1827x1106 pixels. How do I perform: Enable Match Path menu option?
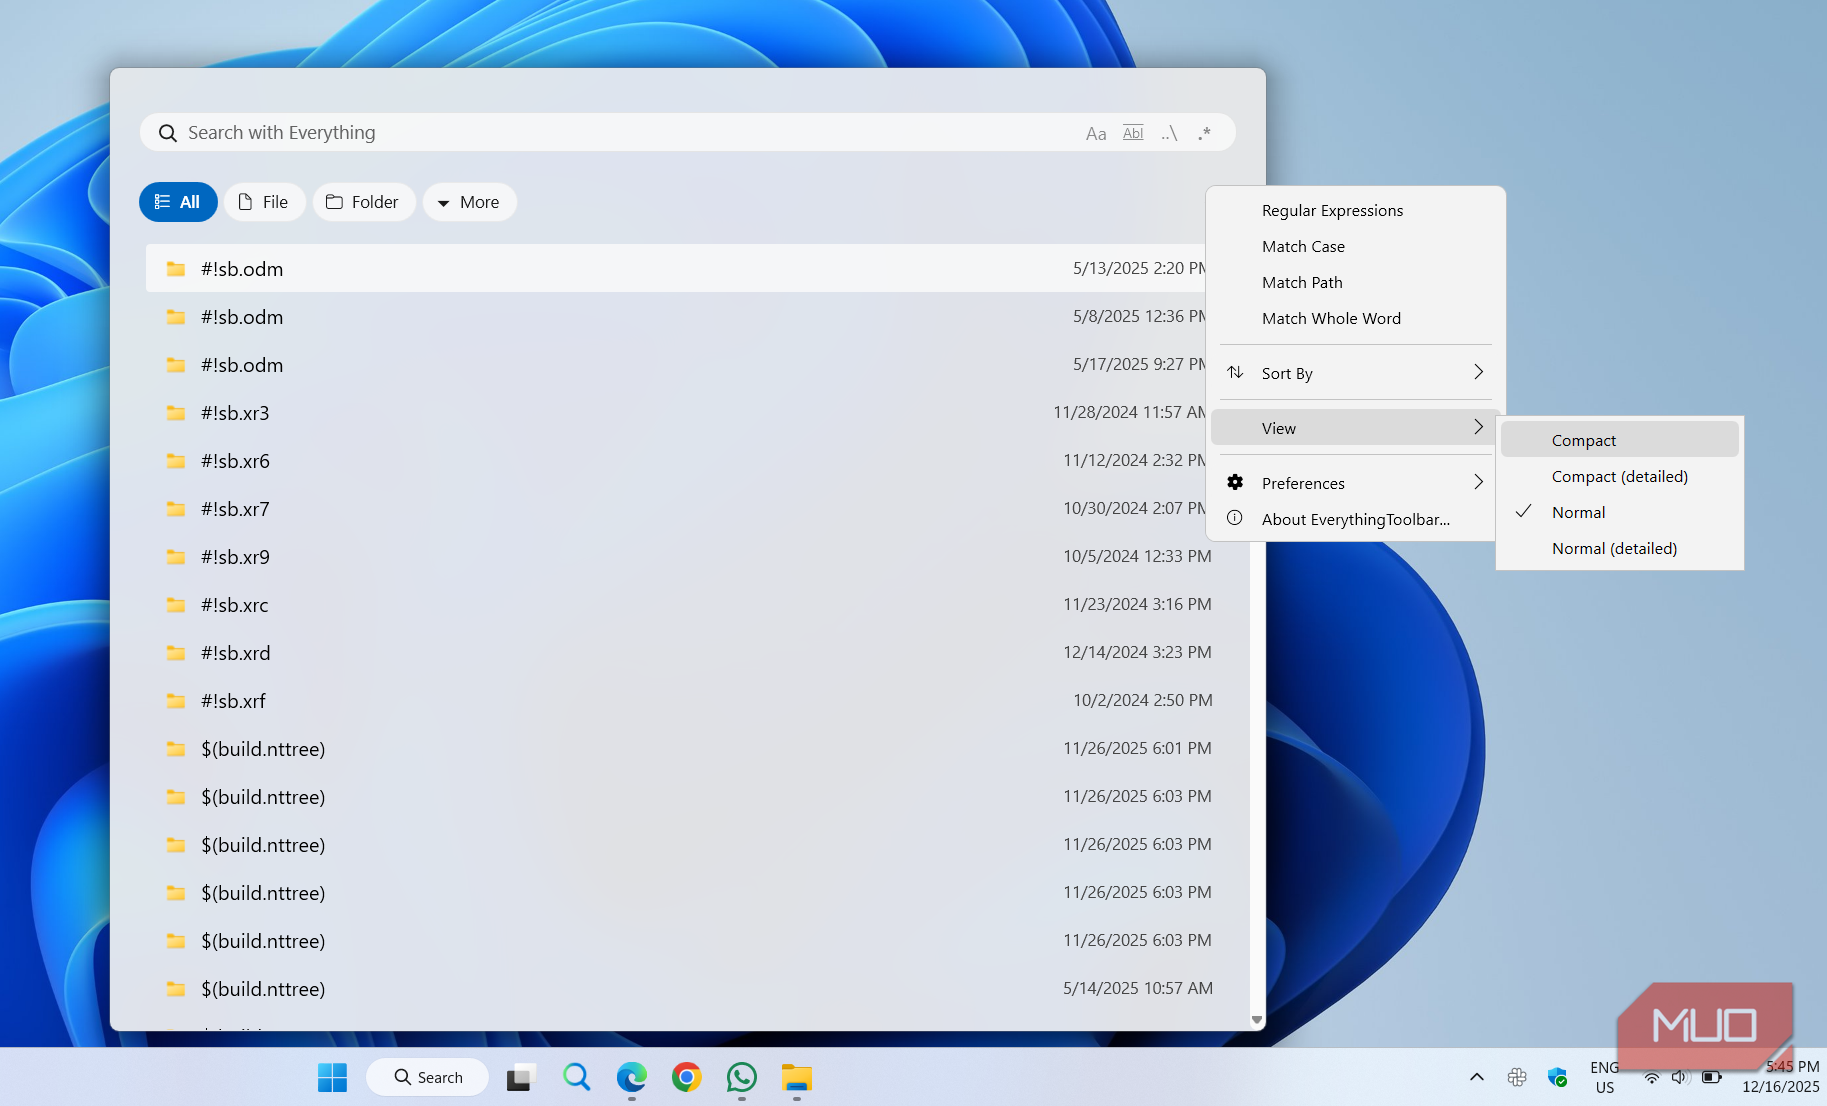[x=1355, y=282]
